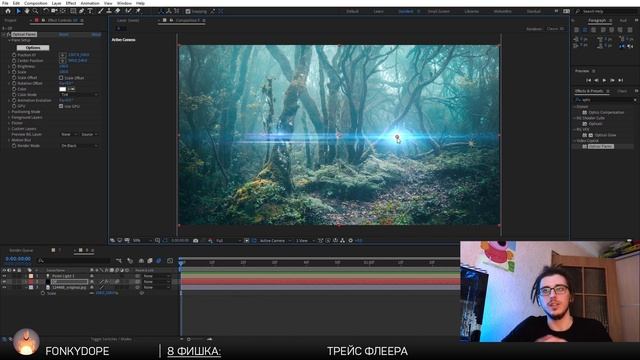Image resolution: width=640 pixels, height=360 pixels.
Task: Select the Roto Brush tool
Action: [x=129, y=11]
